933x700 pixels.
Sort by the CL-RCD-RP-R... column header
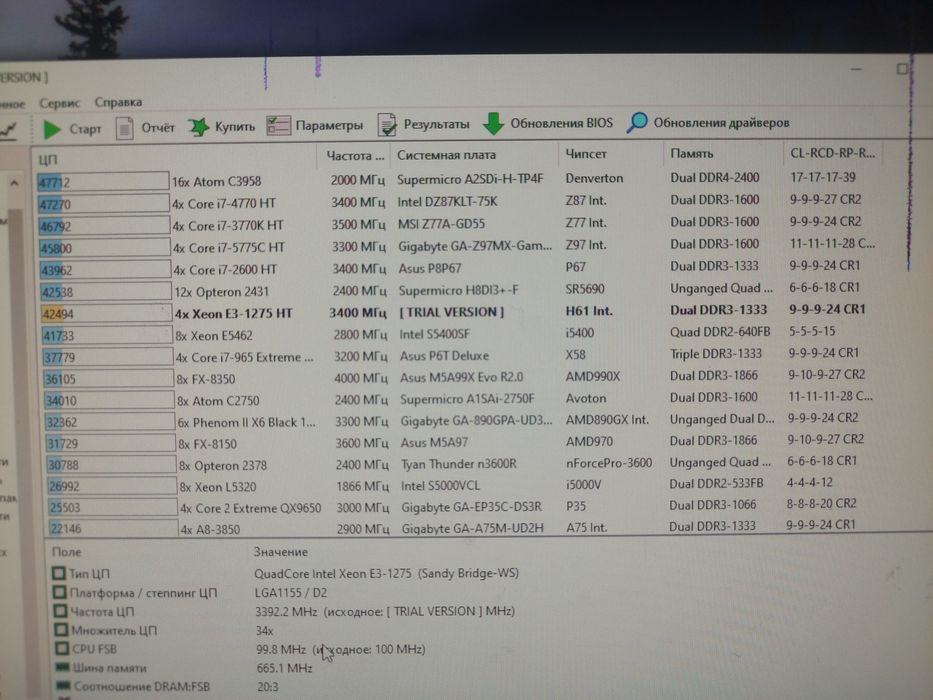(x=832, y=153)
